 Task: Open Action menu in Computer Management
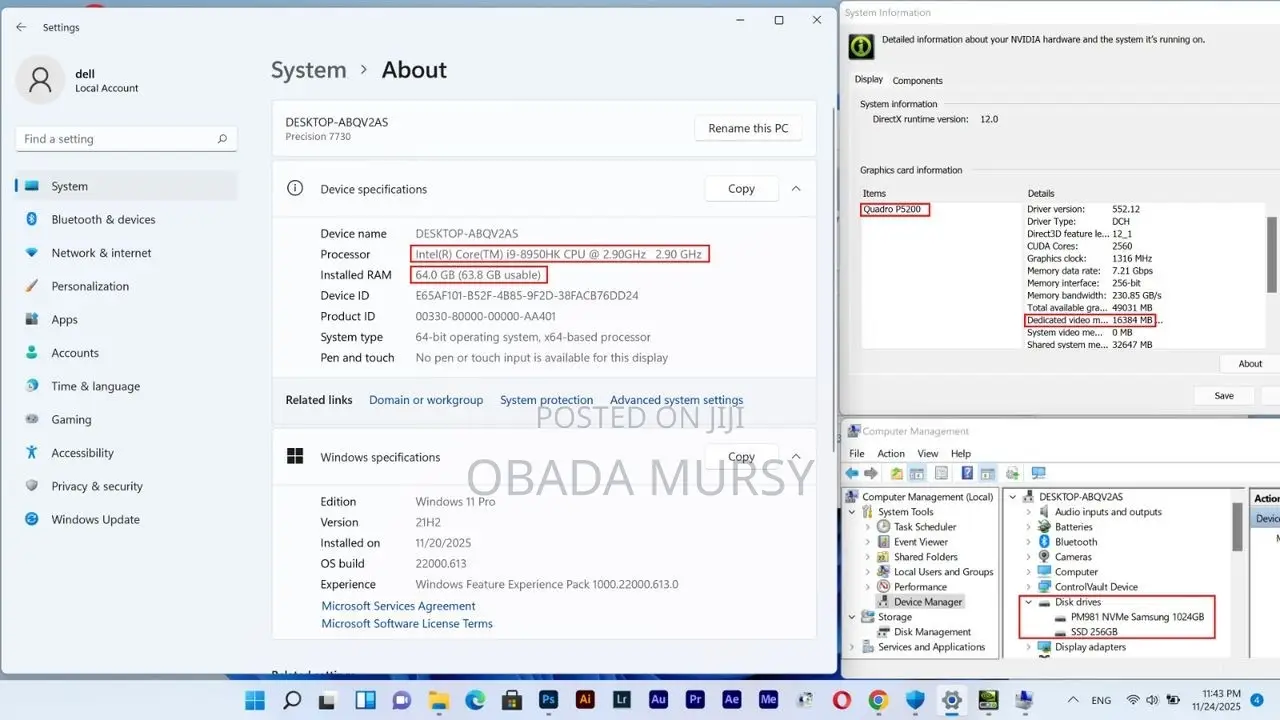click(x=891, y=453)
